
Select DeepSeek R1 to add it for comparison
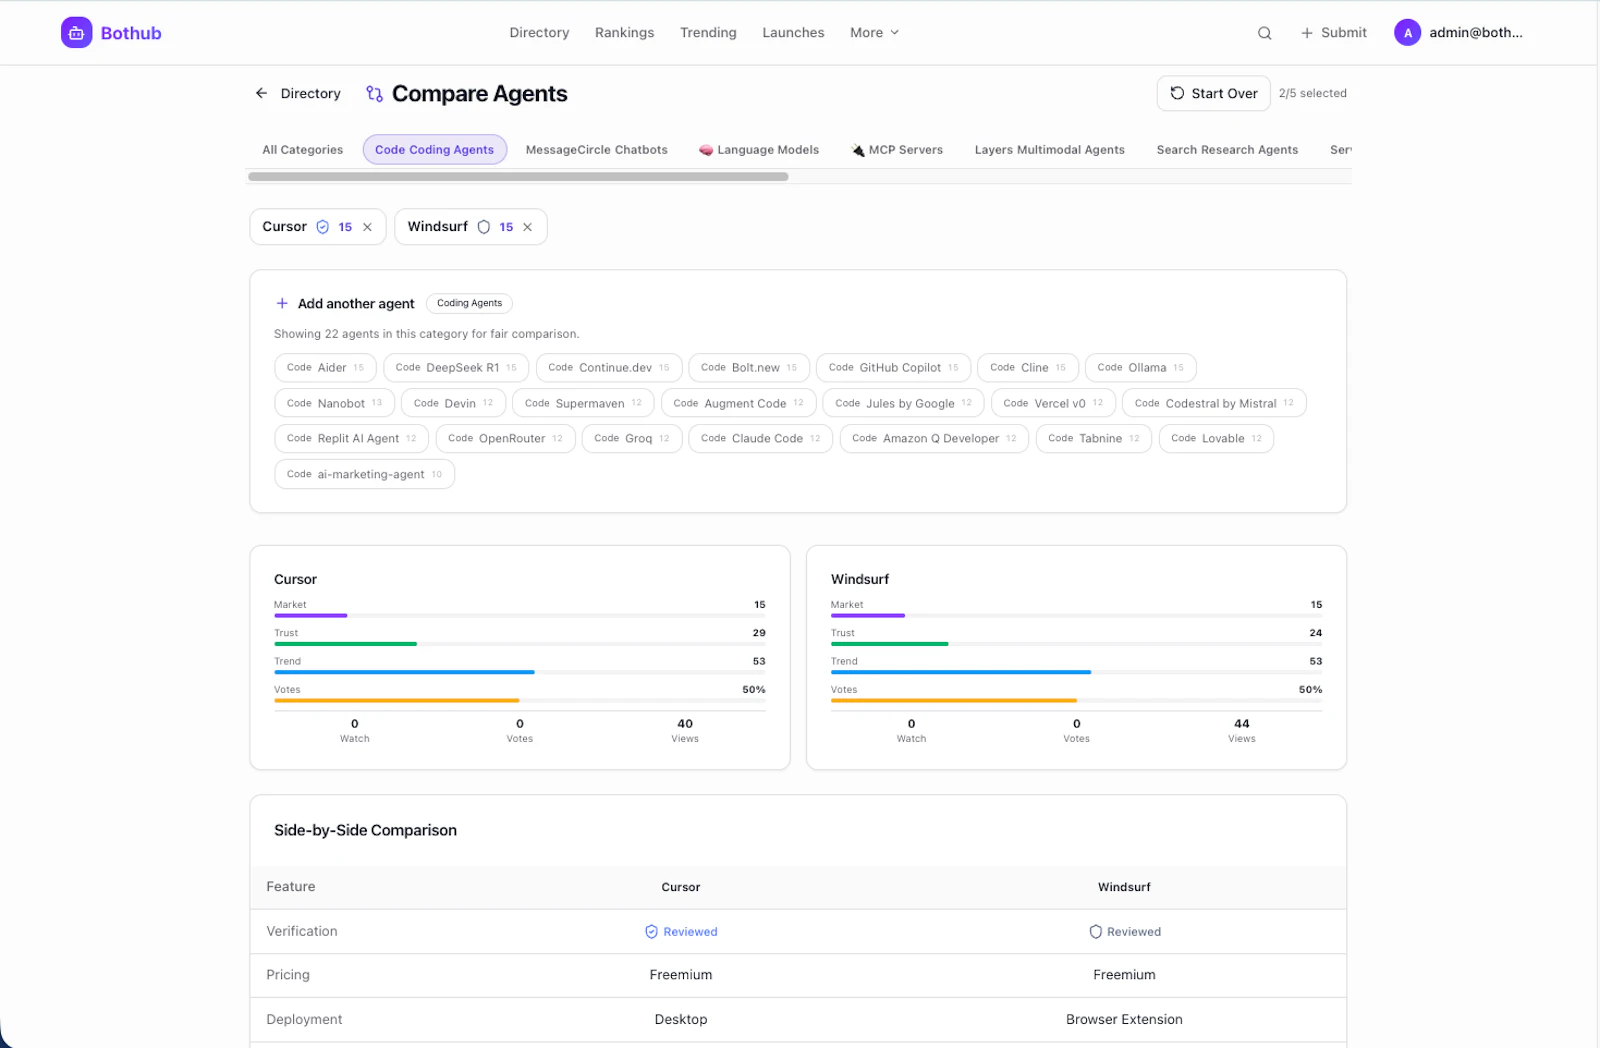click(x=456, y=367)
